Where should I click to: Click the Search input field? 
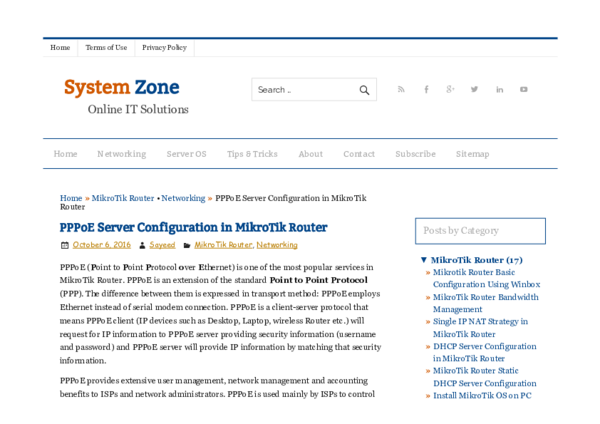(x=300, y=90)
